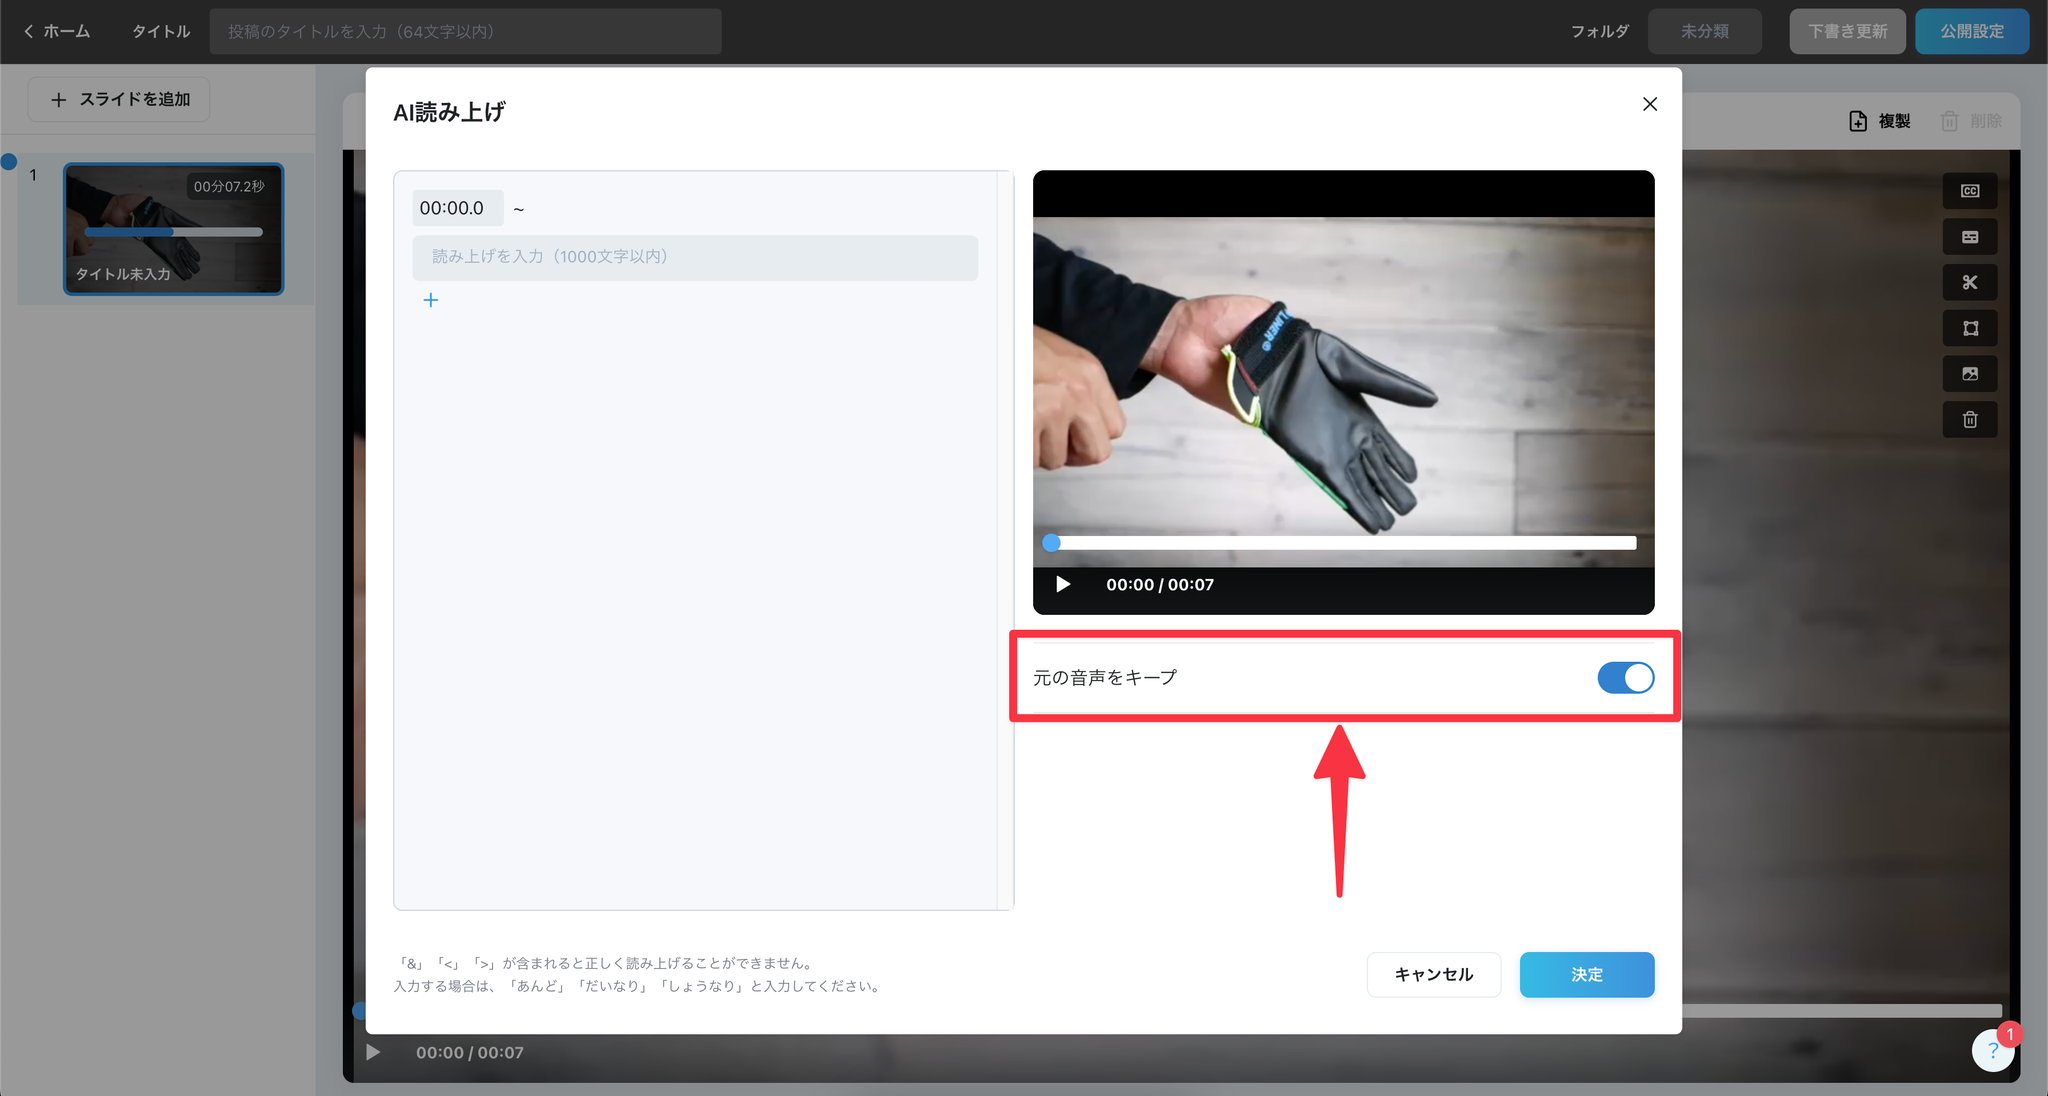Close the AI読み上げ dialog
This screenshot has width=2048, height=1096.
[1650, 104]
